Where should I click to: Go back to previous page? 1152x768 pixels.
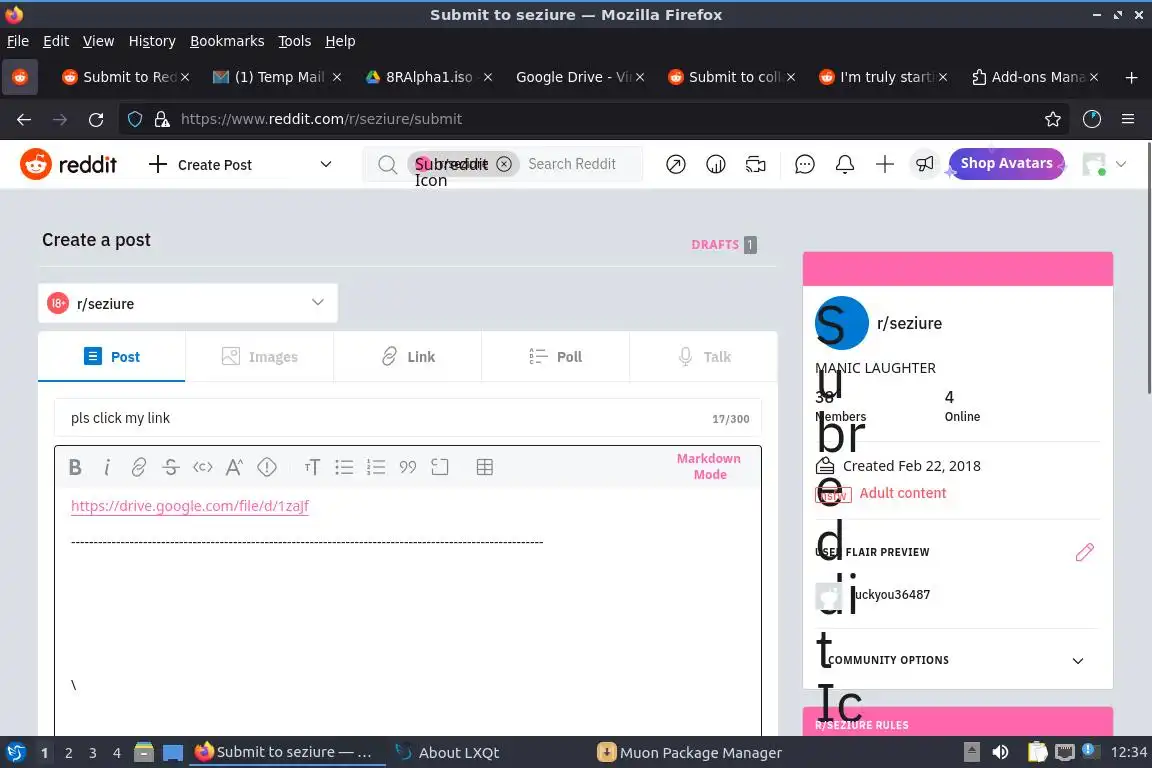click(24, 119)
